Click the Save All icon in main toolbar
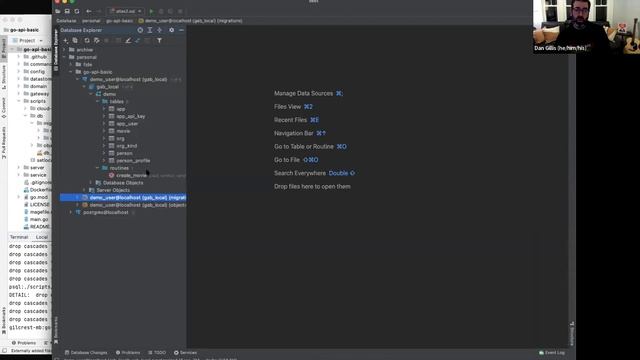 [67, 11]
